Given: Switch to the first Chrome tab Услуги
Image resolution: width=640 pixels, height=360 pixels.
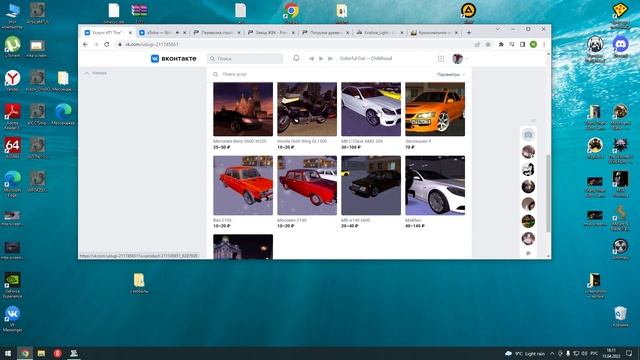Looking at the screenshot, I should coord(107,32).
